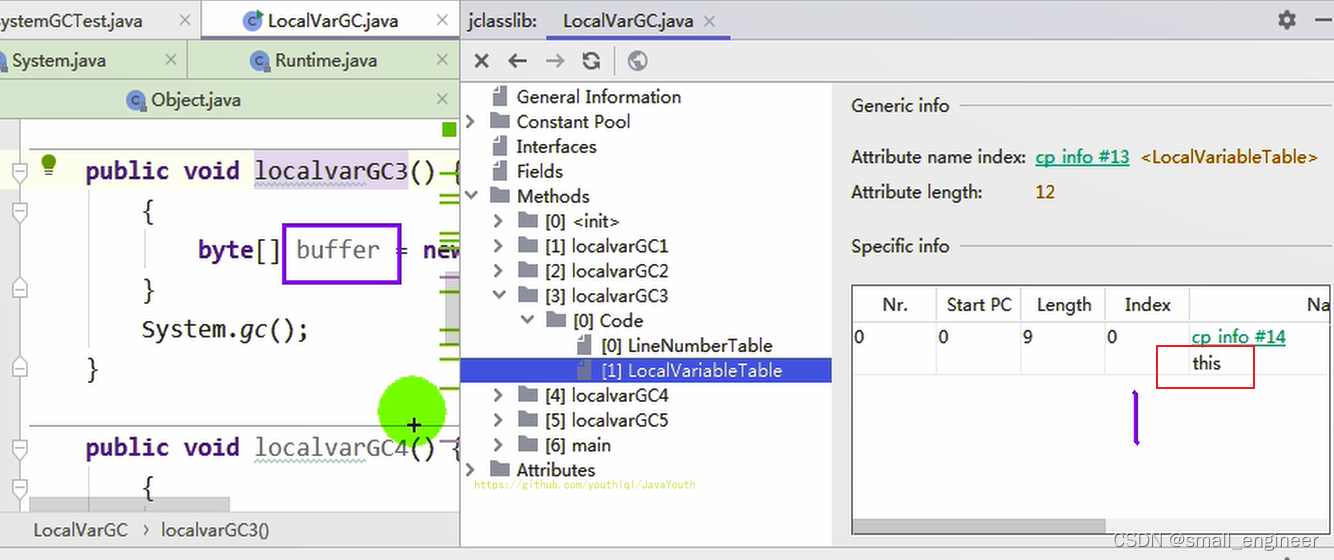The height and width of the screenshot is (560, 1334).
Task: Click the Start PC column header
Action: pos(979,305)
